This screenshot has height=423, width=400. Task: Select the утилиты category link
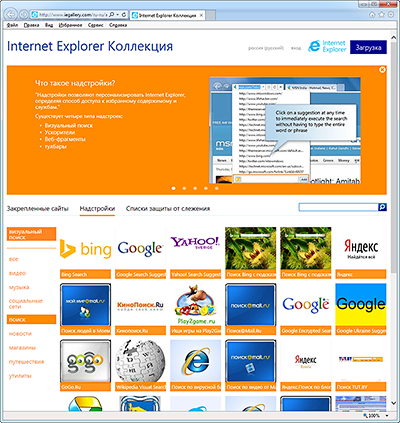pos(20,376)
